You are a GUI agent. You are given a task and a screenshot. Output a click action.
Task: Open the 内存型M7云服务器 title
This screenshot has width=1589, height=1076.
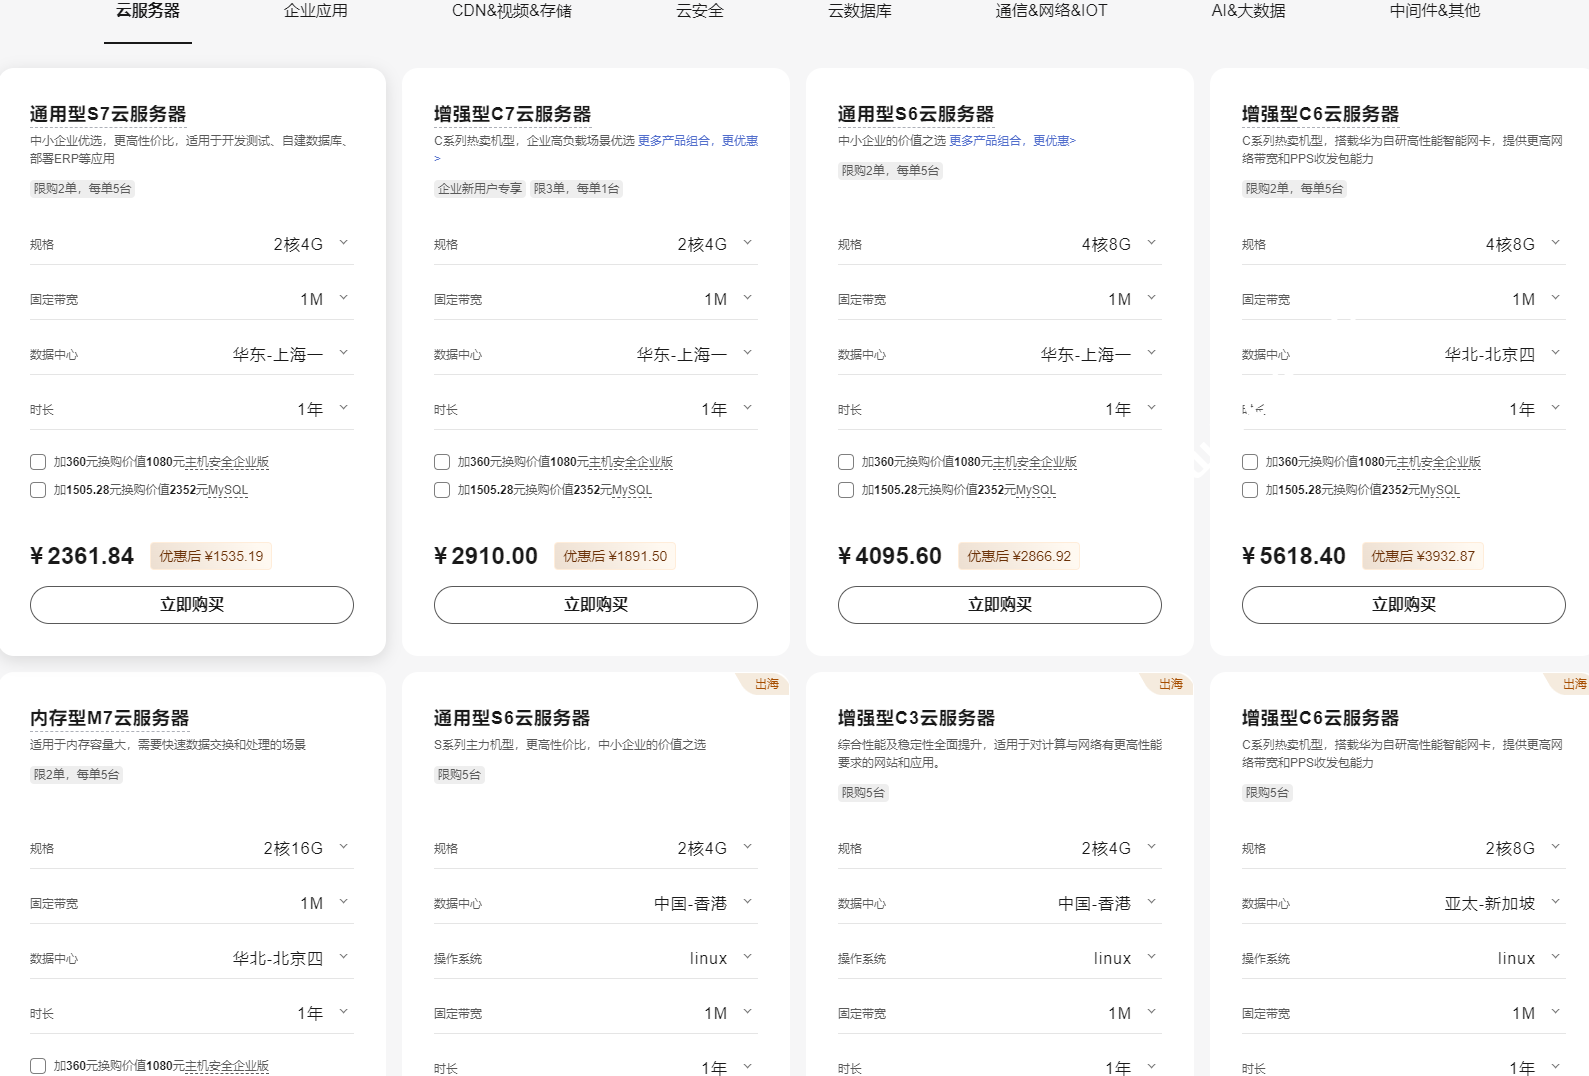pos(109,718)
